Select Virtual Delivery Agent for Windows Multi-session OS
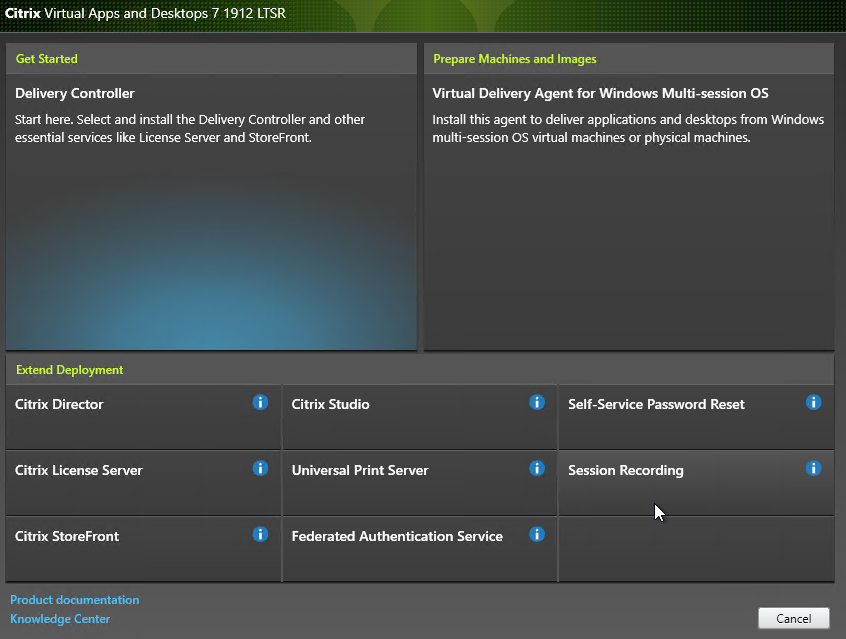This screenshot has height=639, width=846. pos(600,94)
